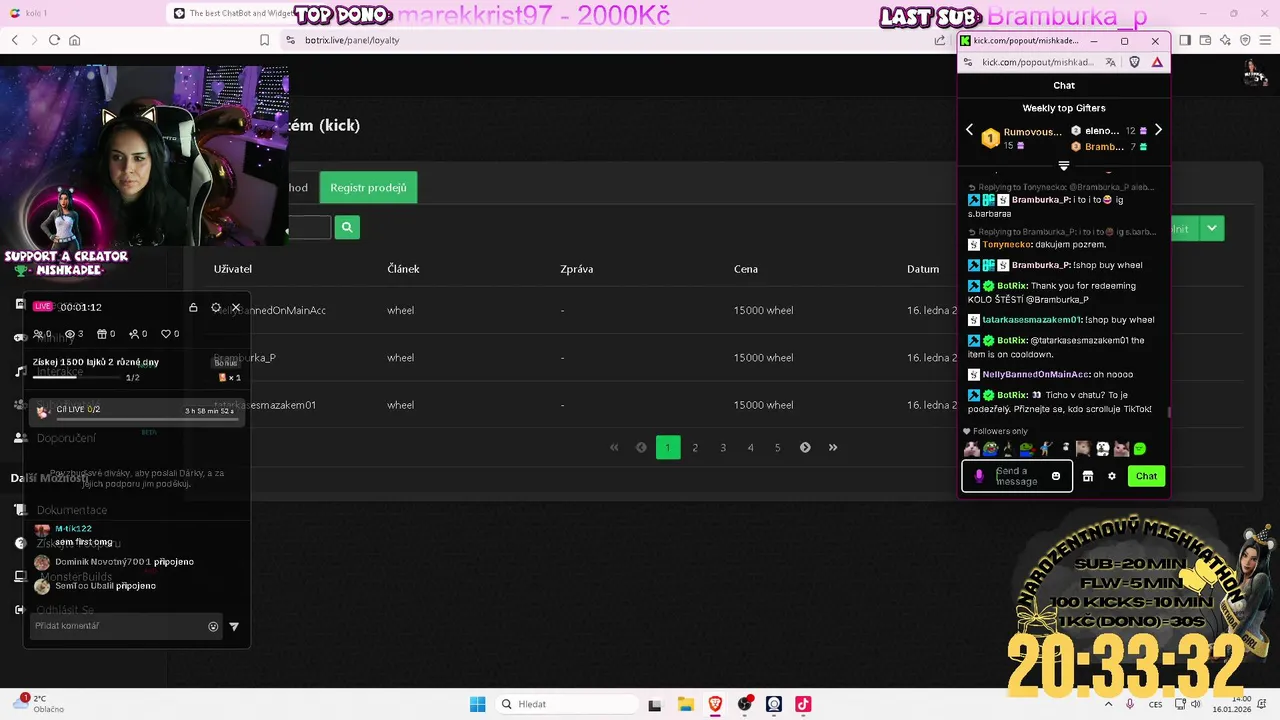Go to page 5 in pagination

777,447
